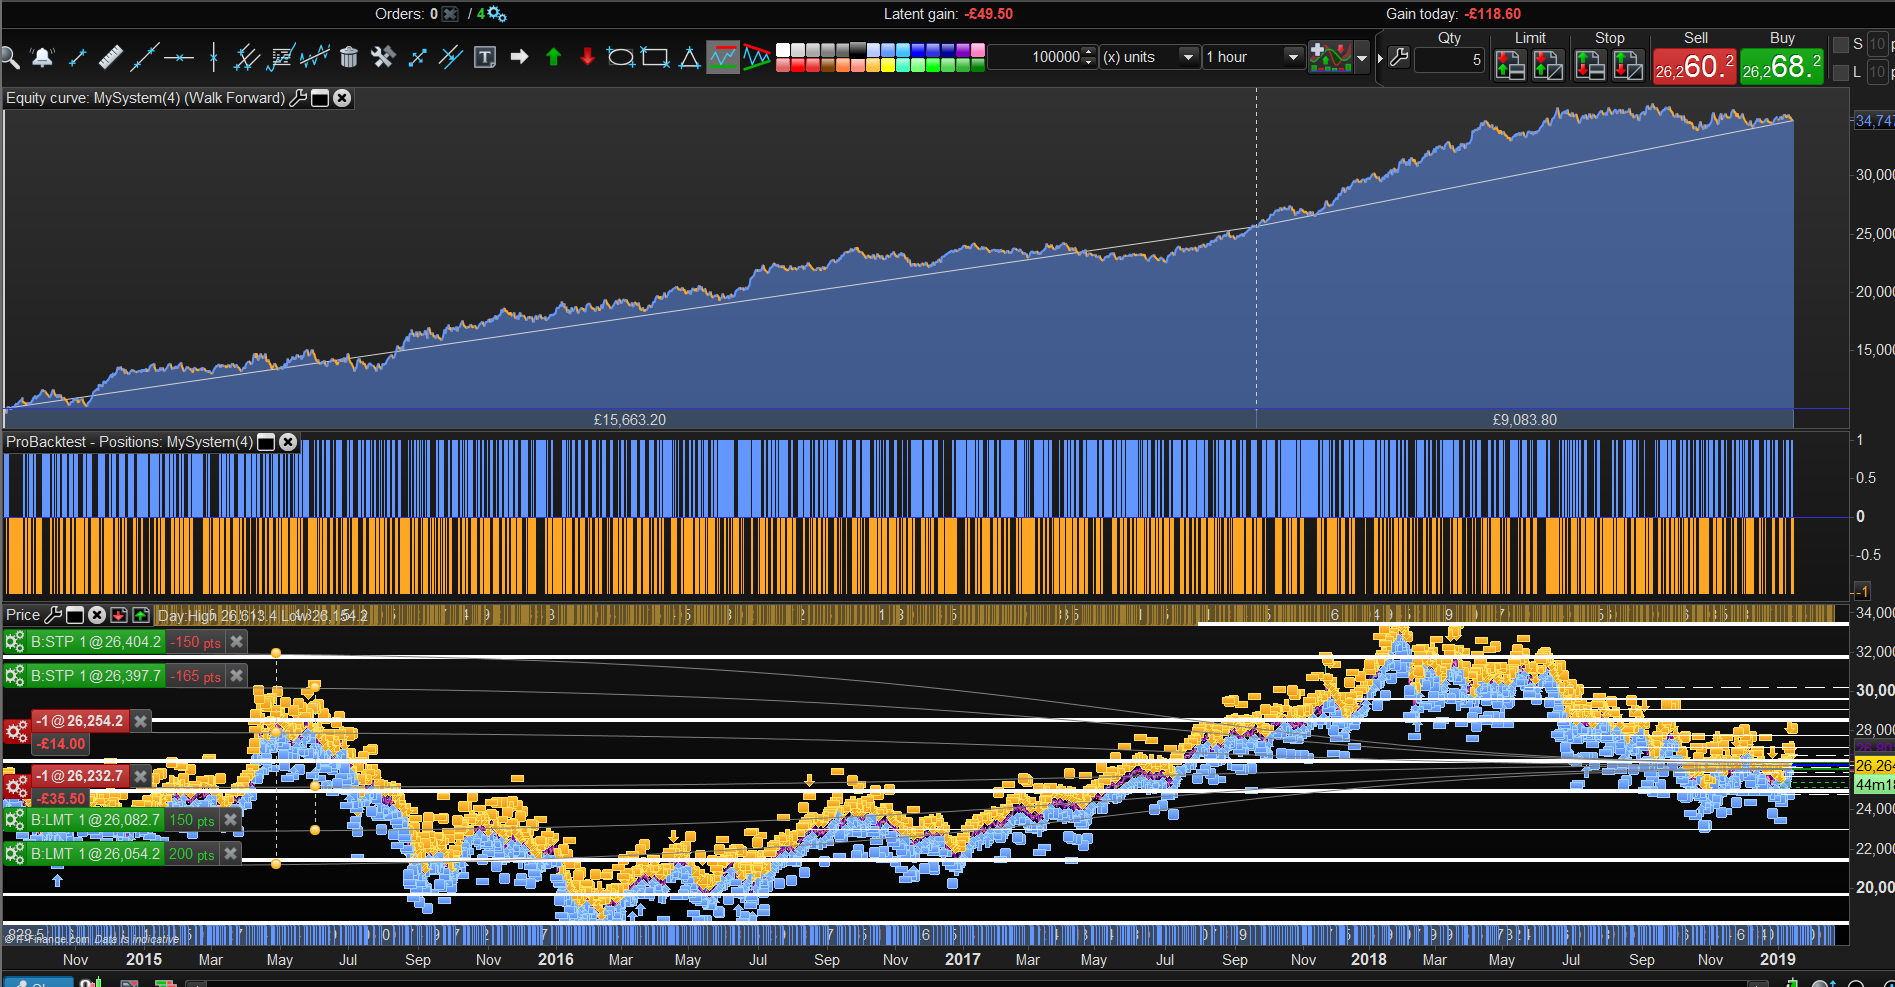This screenshot has height=987, width=1895.
Task: Select the text annotation tool
Action: coord(485,57)
